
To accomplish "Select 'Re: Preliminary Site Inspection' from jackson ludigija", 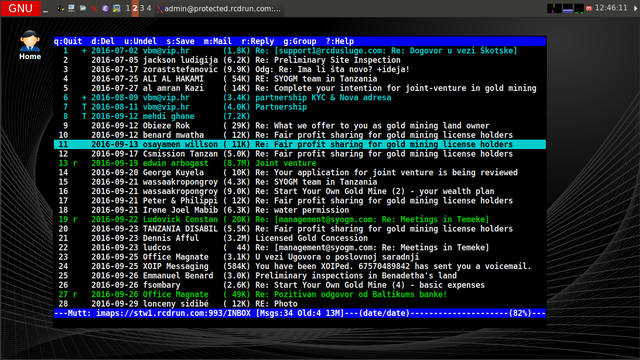I will click(x=300, y=60).
